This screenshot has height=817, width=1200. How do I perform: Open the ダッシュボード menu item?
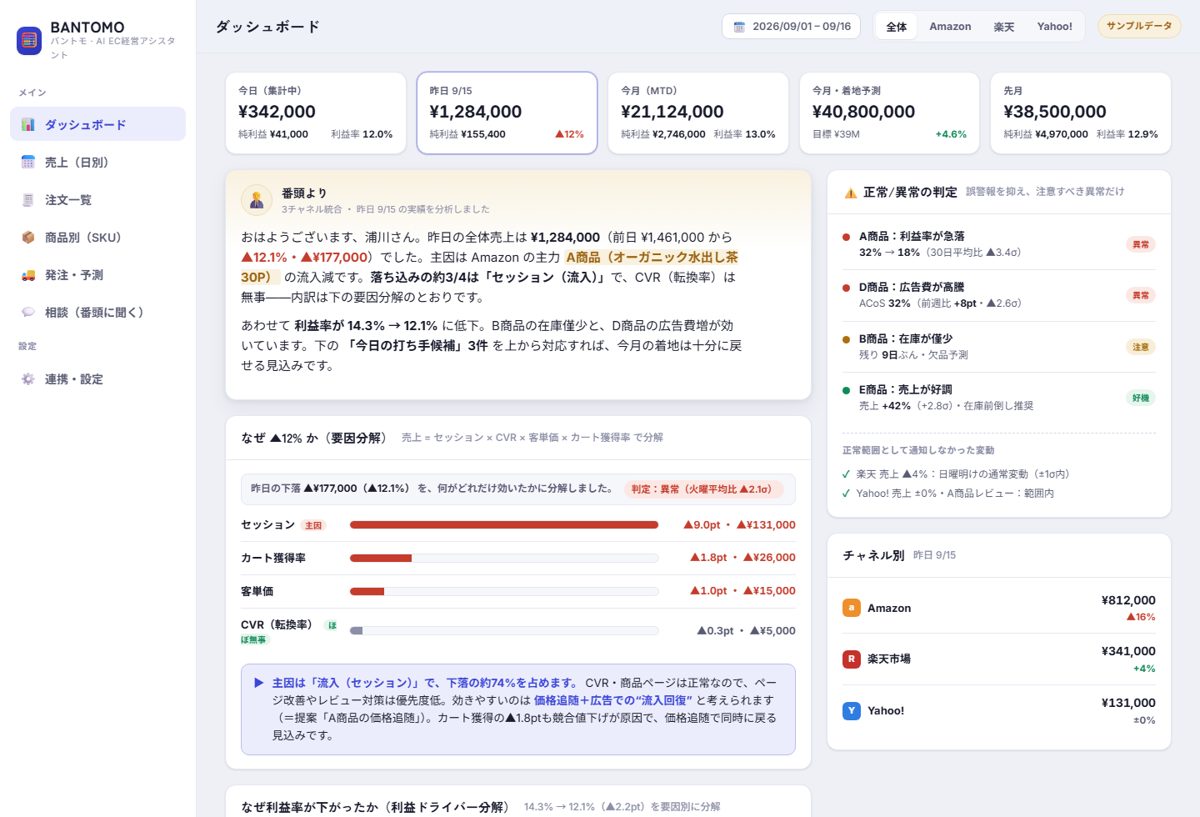tap(98, 124)
